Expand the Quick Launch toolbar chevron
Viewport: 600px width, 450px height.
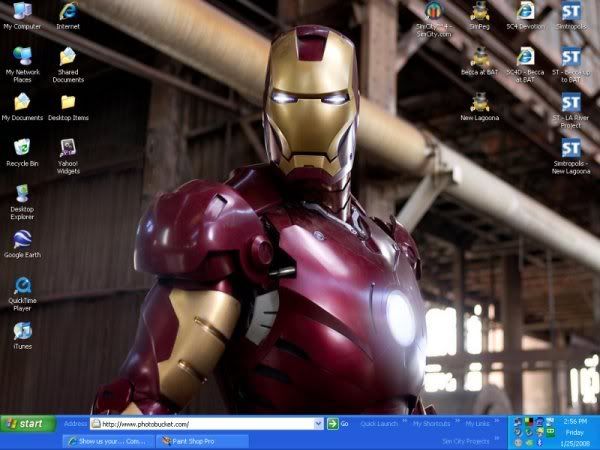(404, 422)
